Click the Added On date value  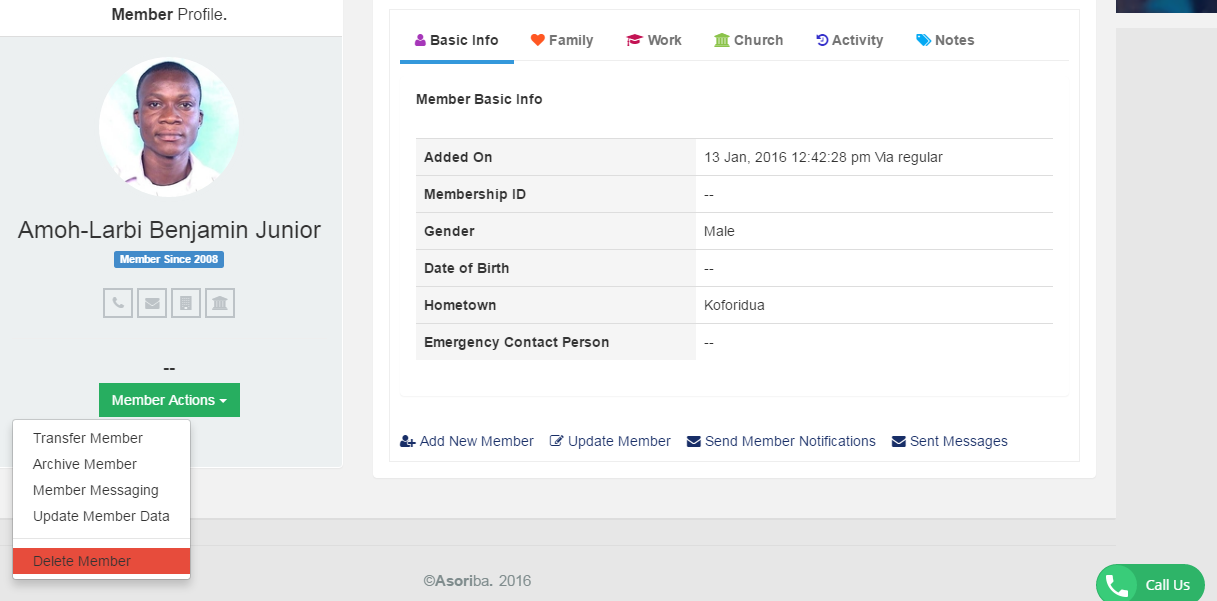point(823,157)
